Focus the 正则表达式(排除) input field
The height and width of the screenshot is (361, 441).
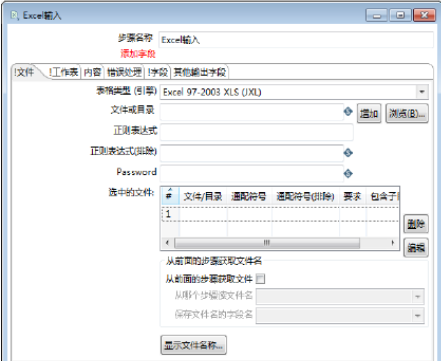252,153
